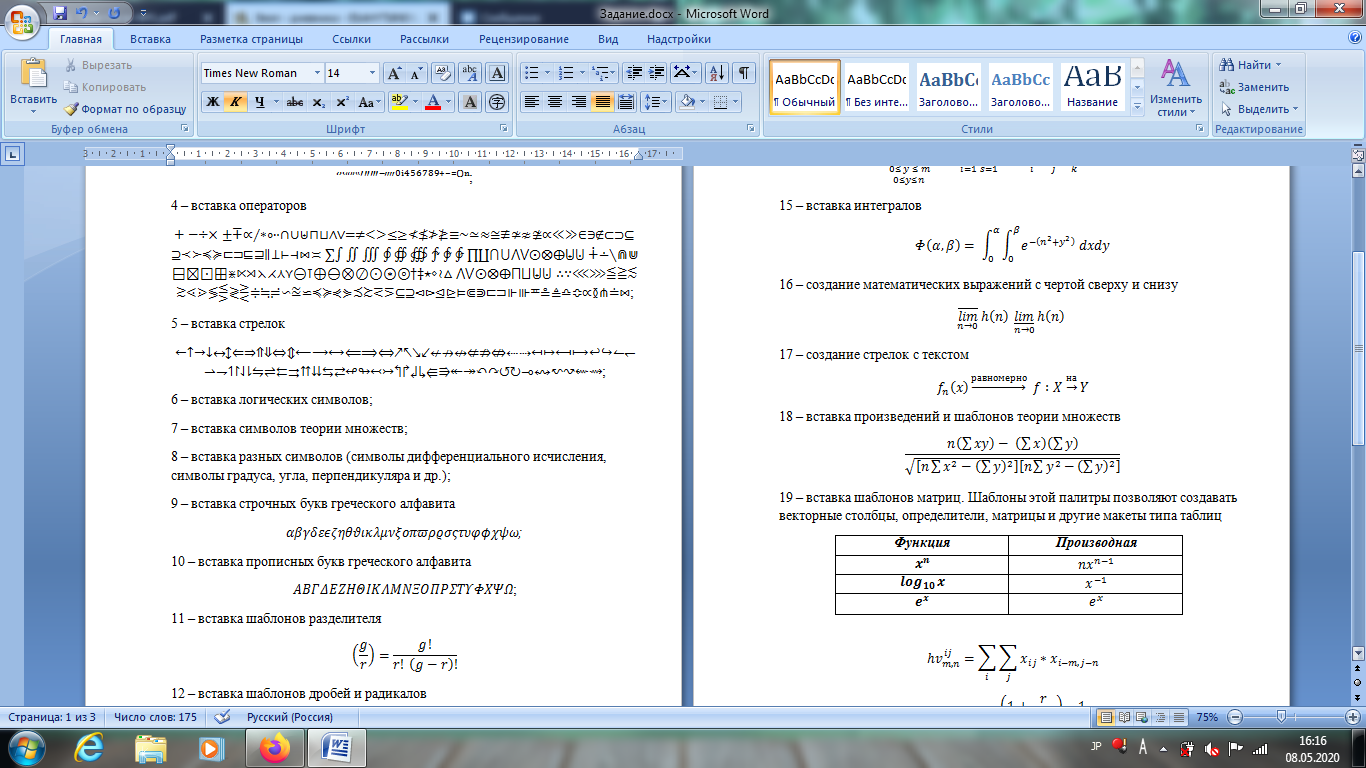
Task: Align text right
Action: click(x=579, y=102)
